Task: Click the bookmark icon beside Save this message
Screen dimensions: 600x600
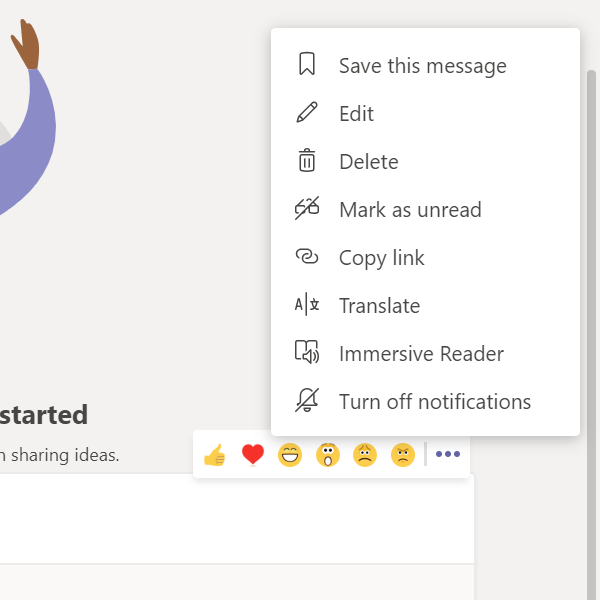Action: (x=307, y=64)
